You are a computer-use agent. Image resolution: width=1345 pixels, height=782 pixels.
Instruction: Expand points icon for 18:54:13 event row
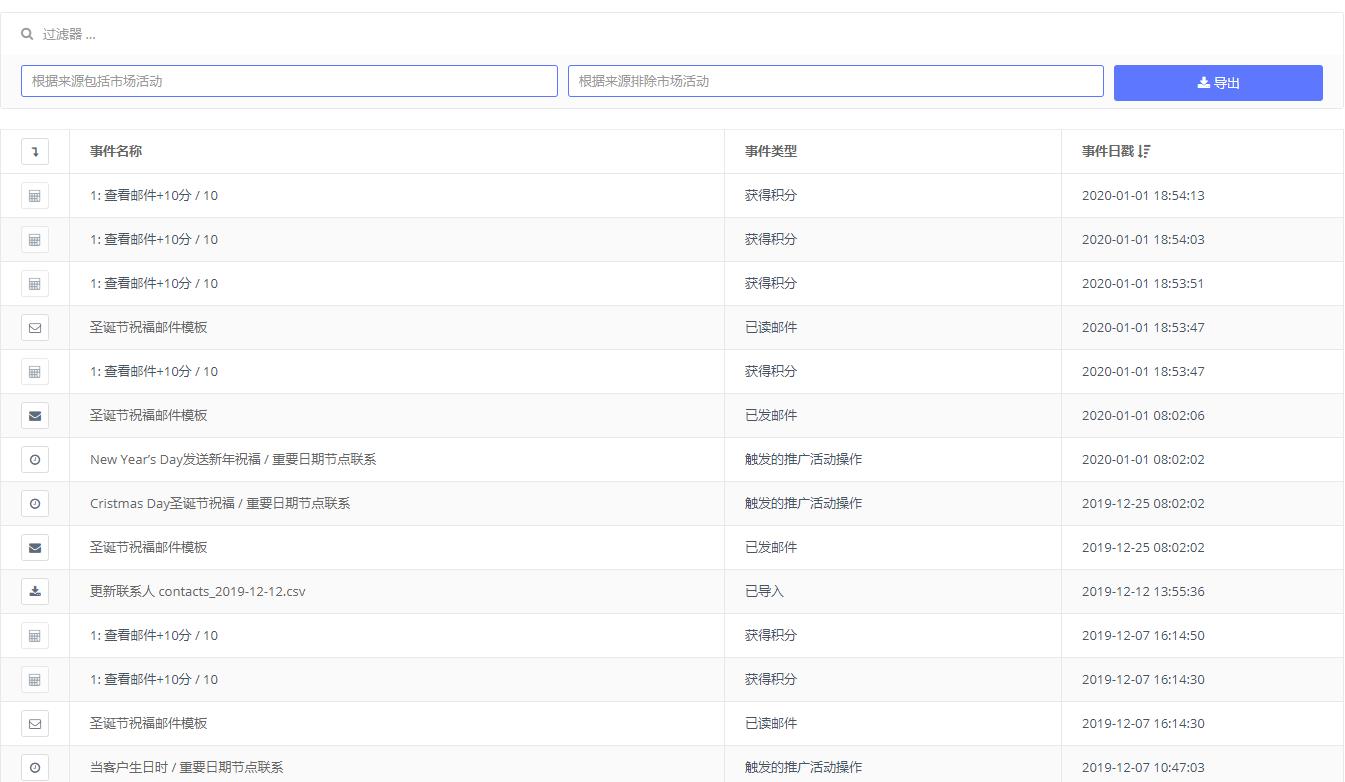(35, 196)
